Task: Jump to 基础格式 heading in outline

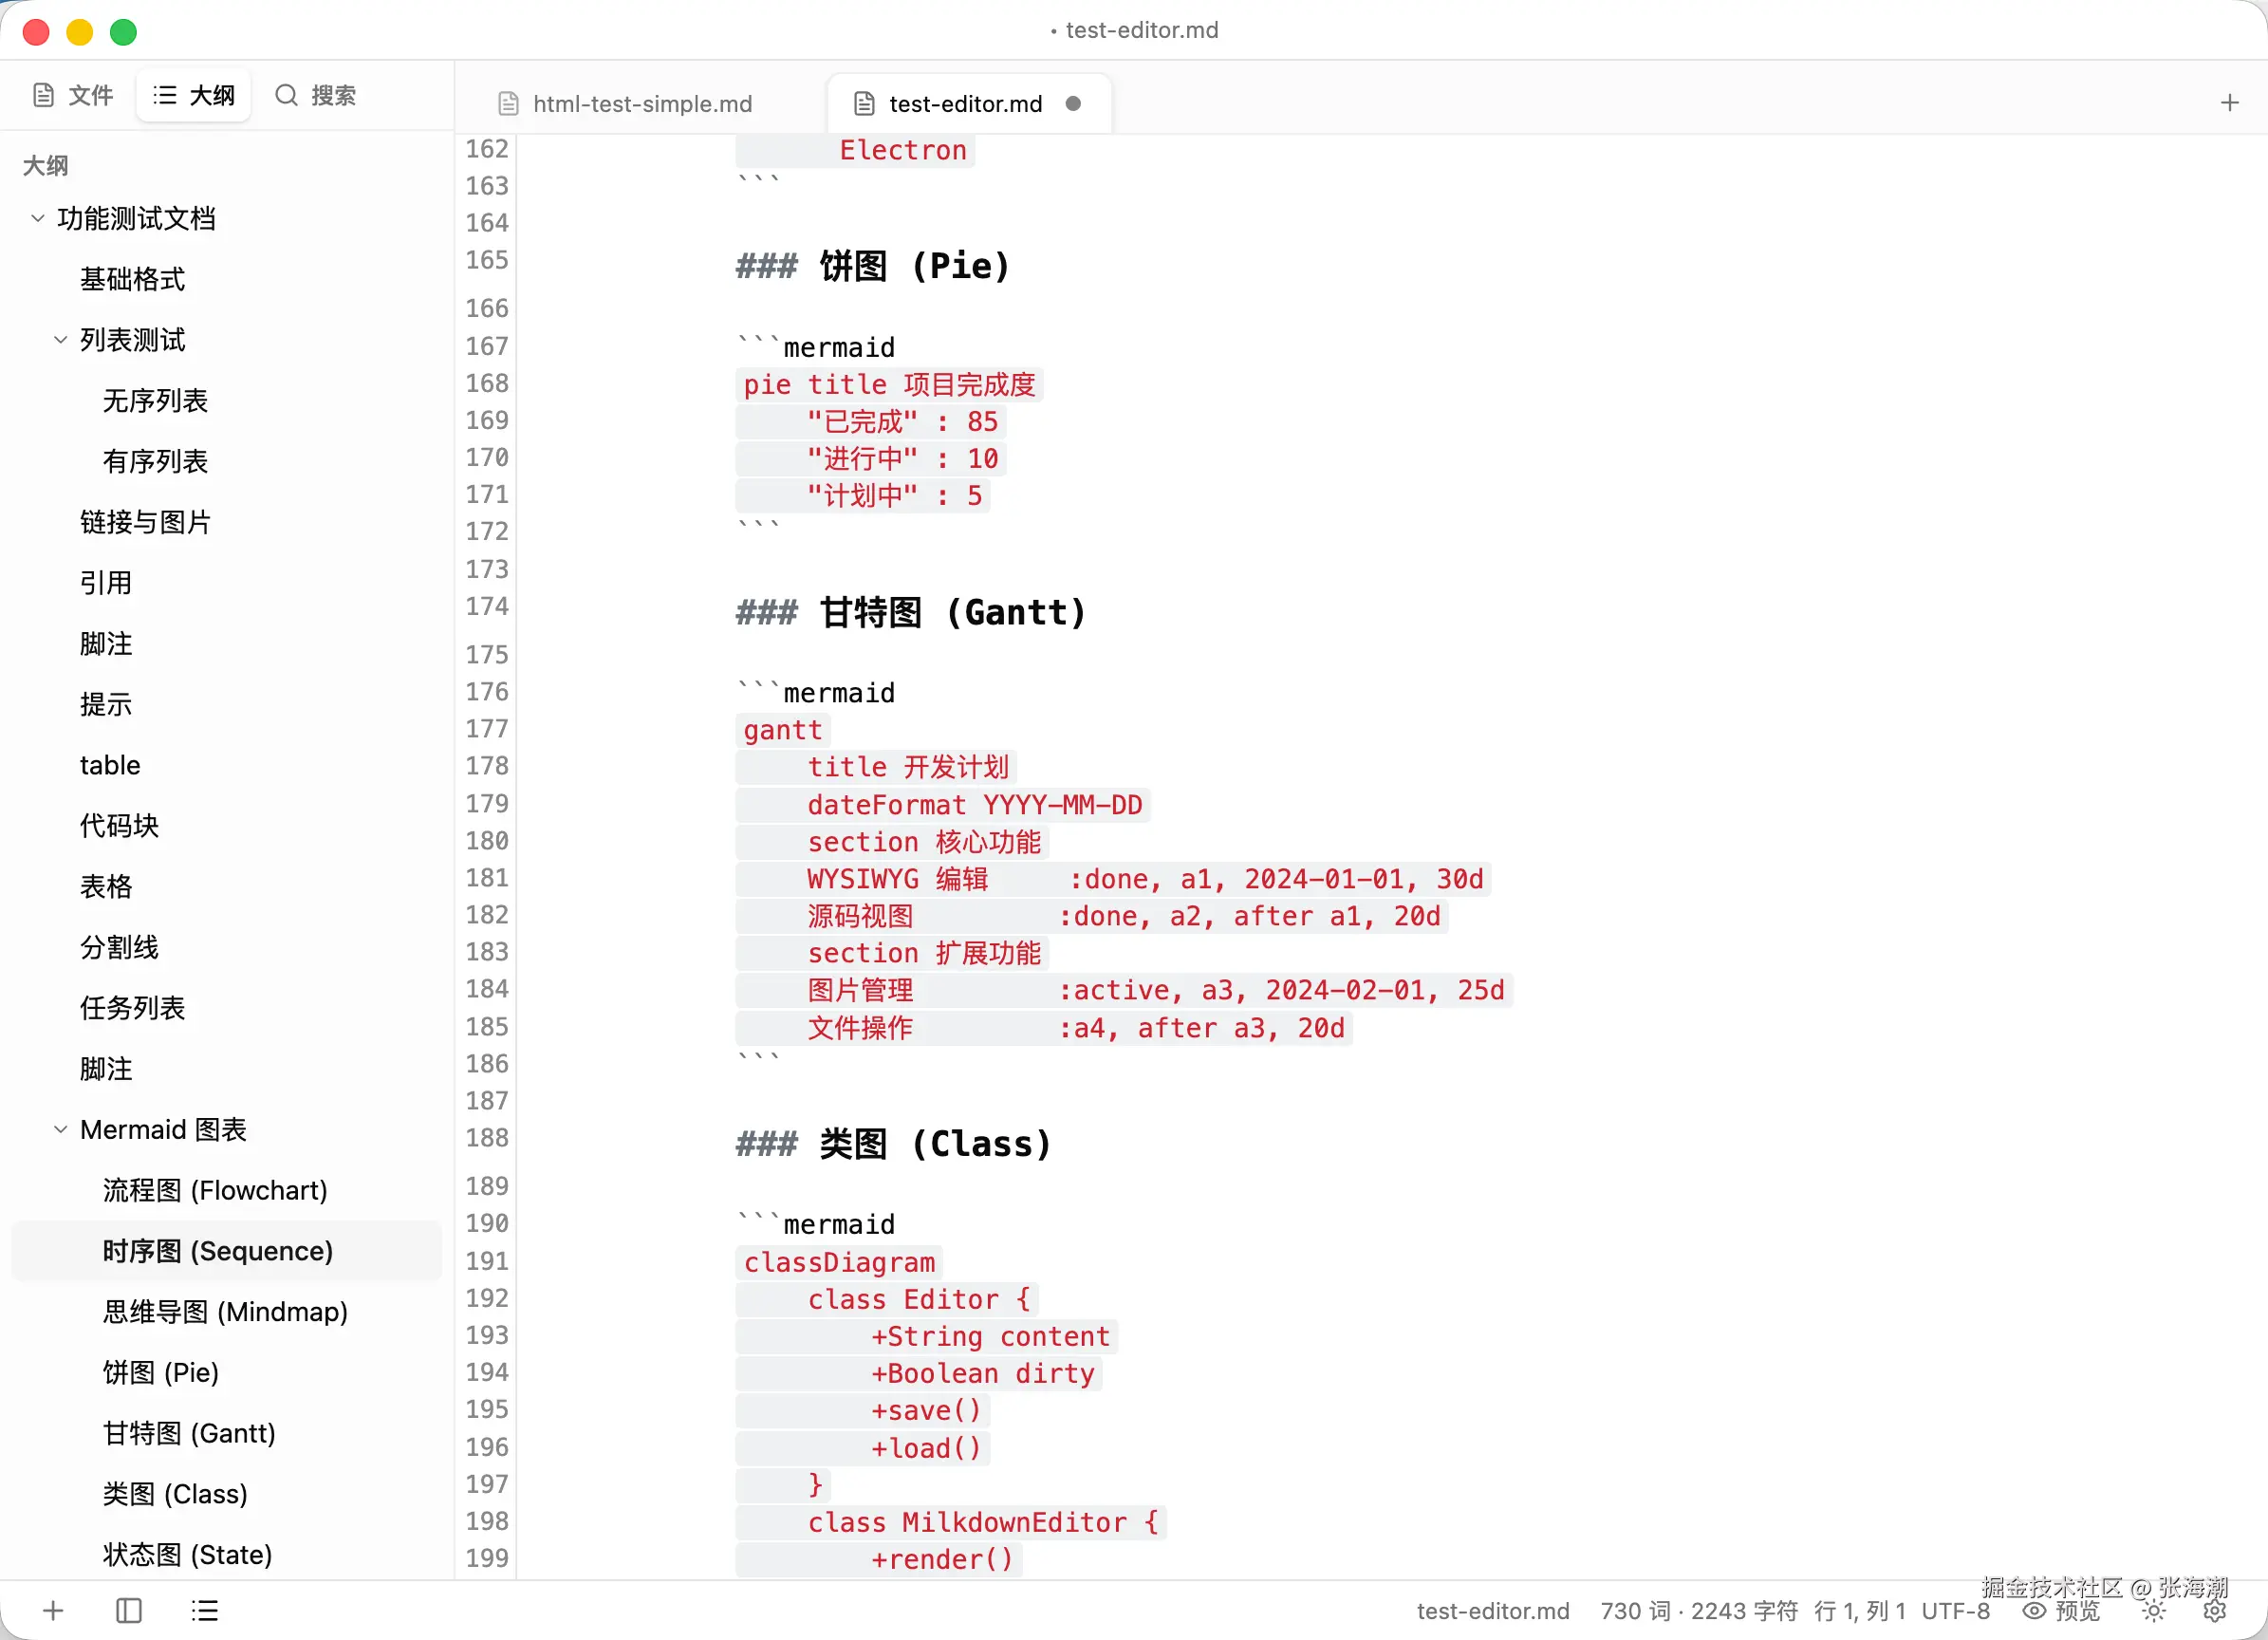Action: point(132,279)
